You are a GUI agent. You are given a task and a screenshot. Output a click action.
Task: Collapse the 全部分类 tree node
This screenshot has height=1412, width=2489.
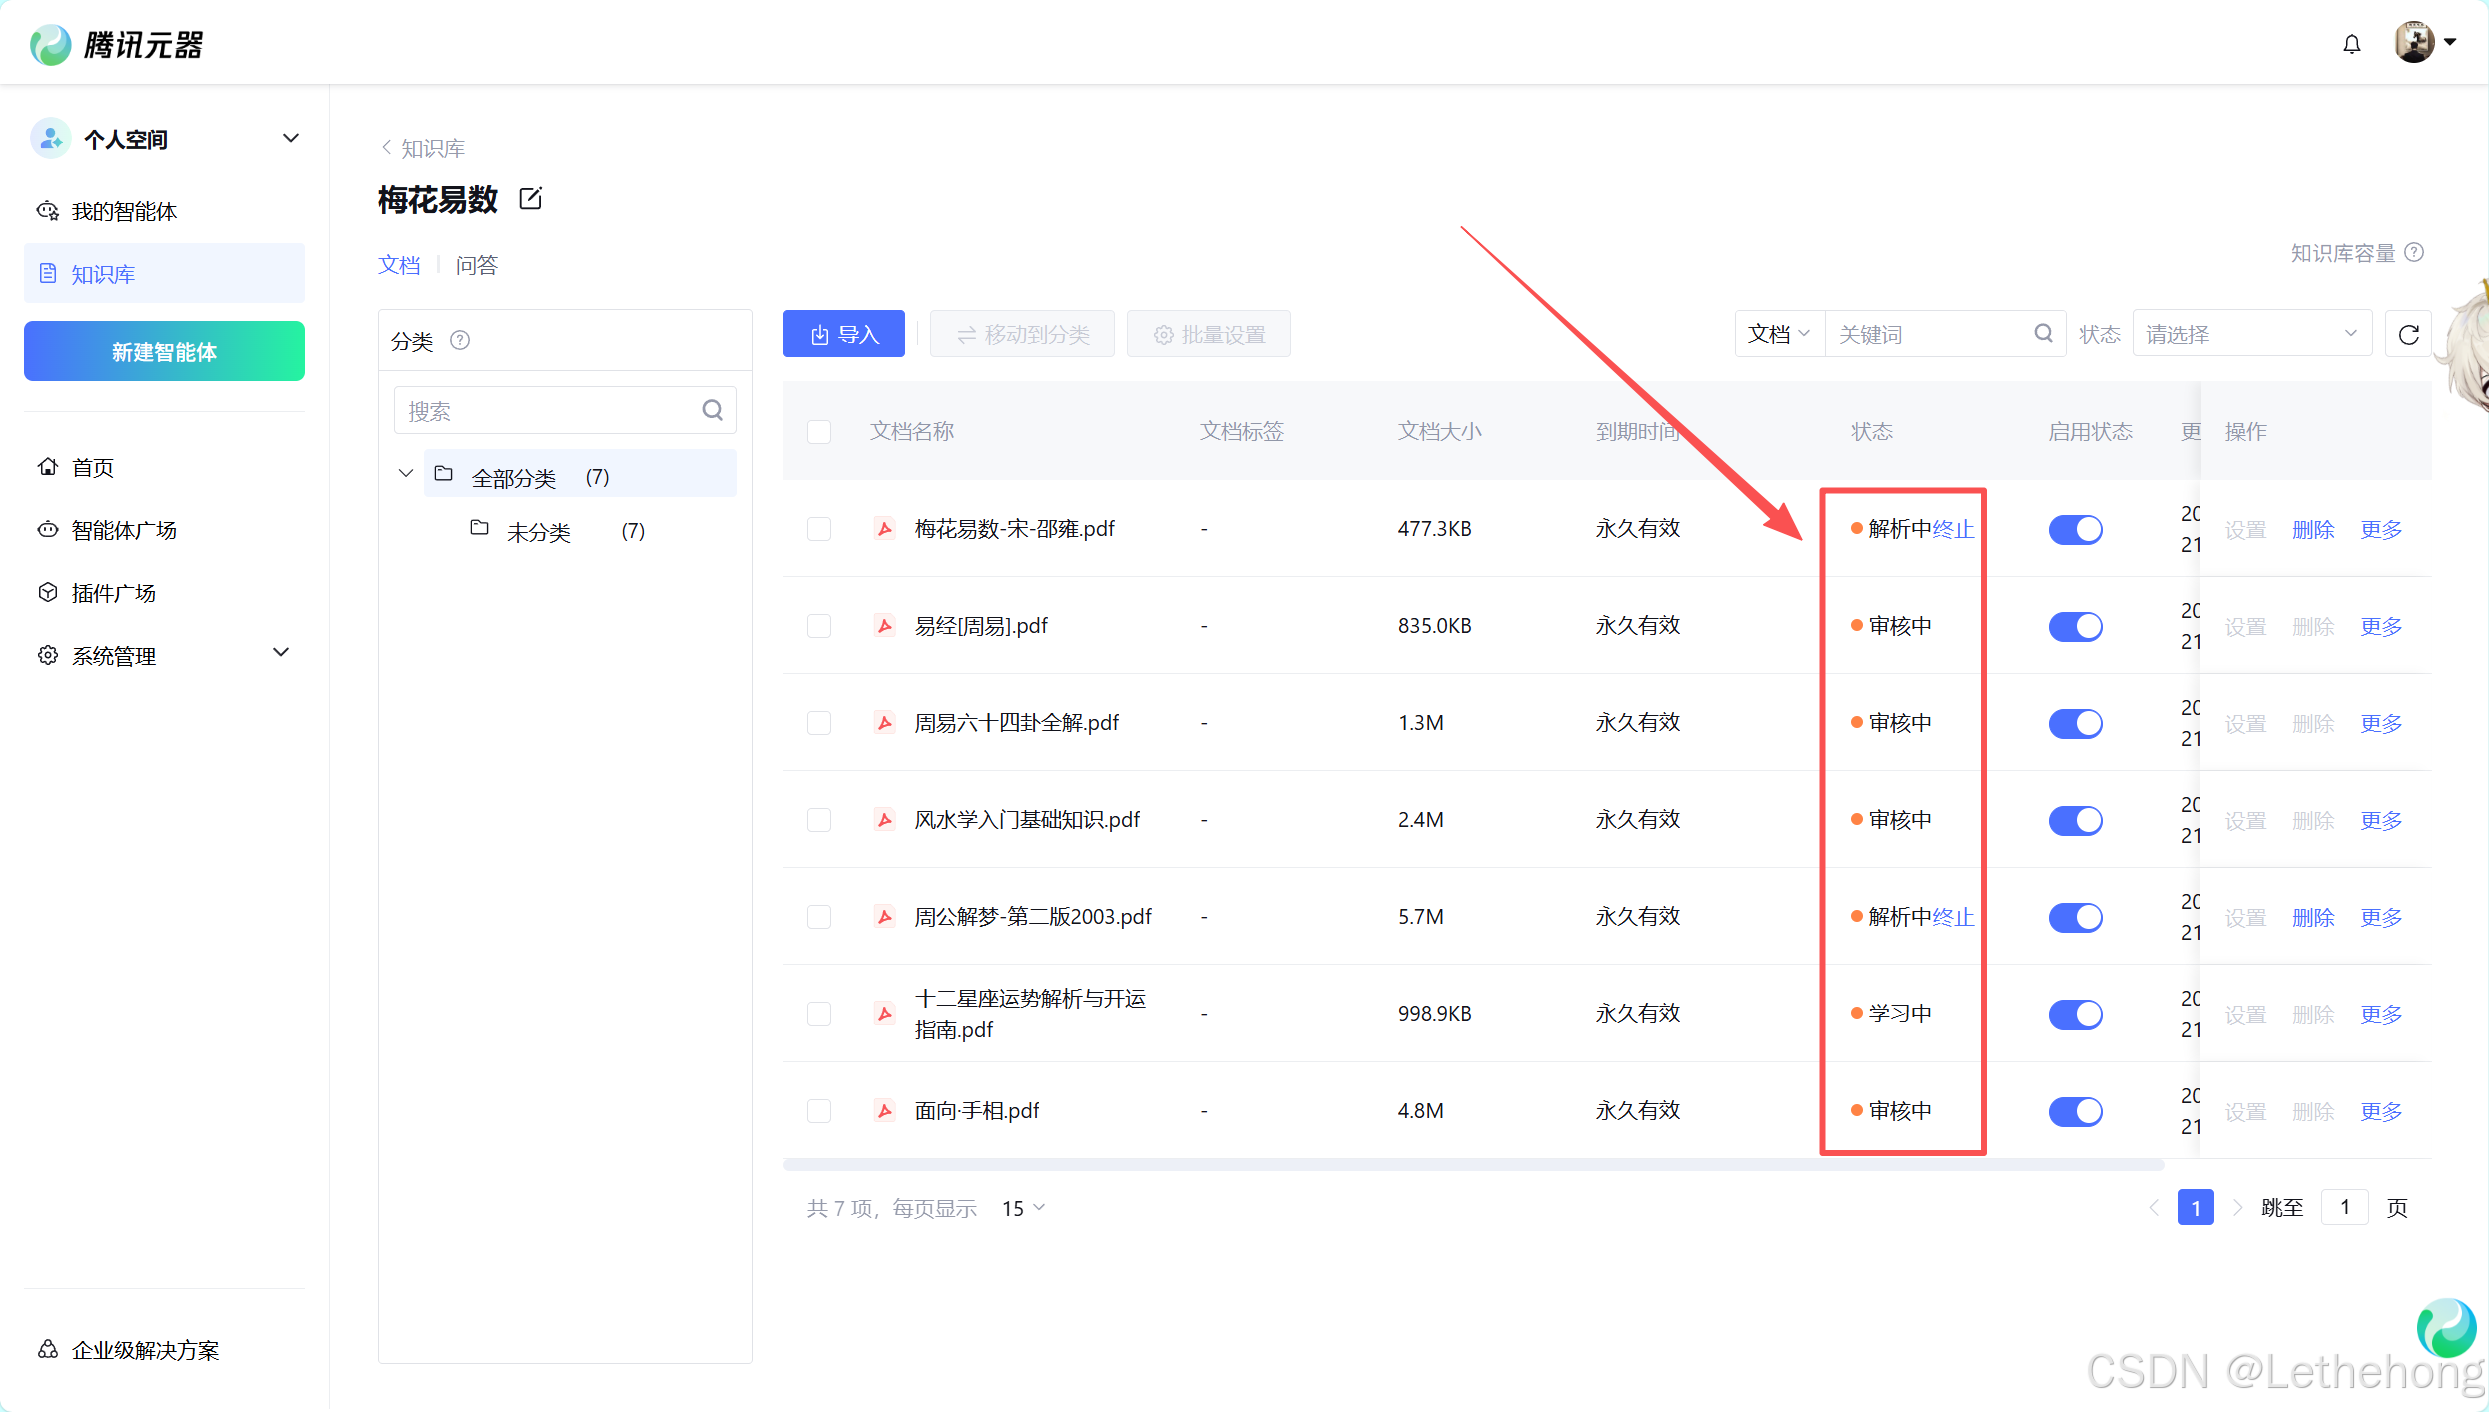pyautogui.click(x=406, y=474)
